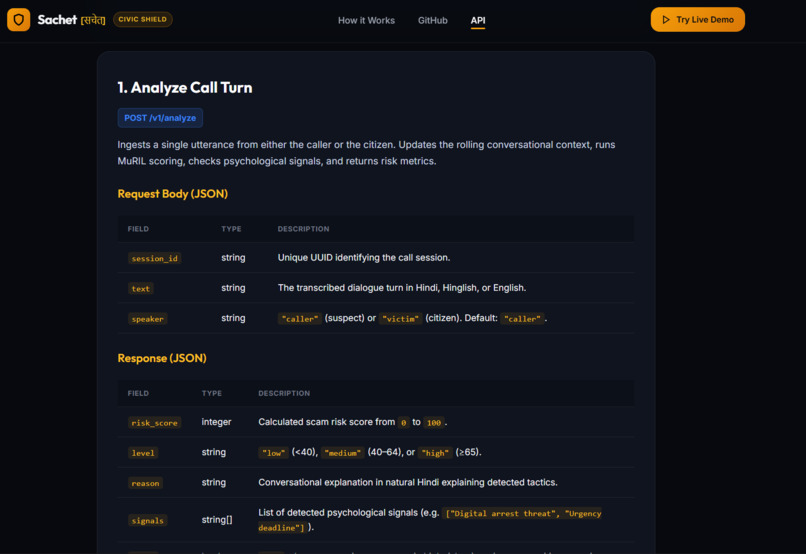Select the 'Request Body (JSON)' heading
806x554 pixels.
click(172, 194)
